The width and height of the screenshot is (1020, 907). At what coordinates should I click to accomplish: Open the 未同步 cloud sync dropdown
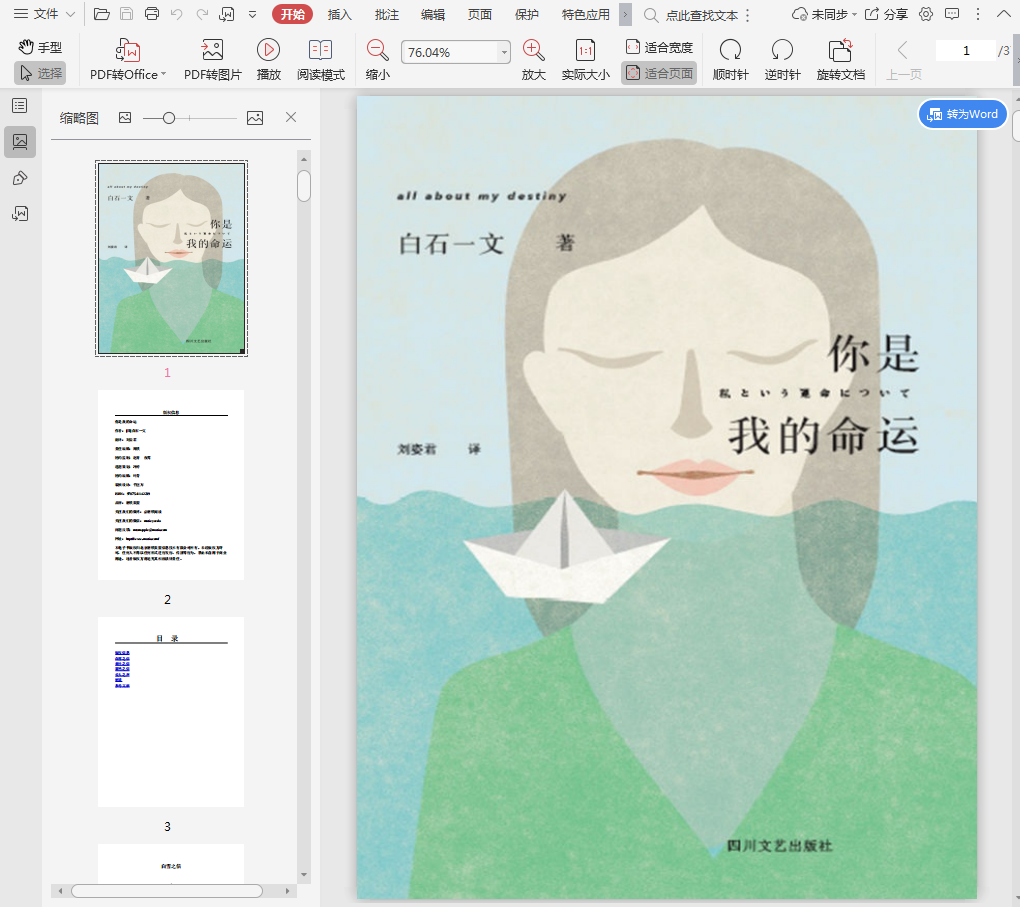click(824, 14)
